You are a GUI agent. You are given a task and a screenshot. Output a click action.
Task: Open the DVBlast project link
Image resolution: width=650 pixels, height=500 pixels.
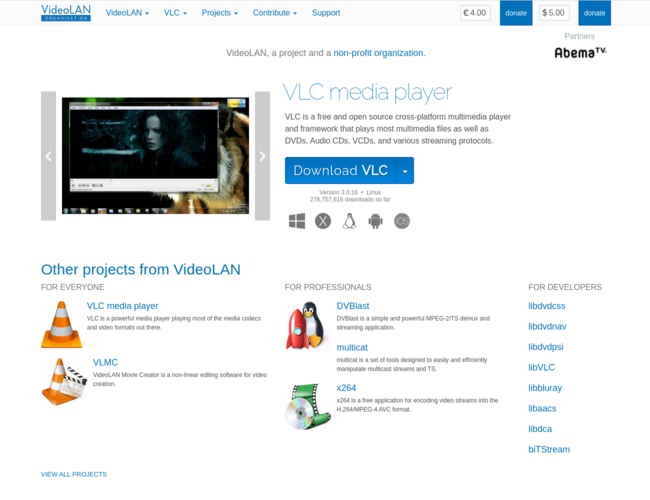353,306
